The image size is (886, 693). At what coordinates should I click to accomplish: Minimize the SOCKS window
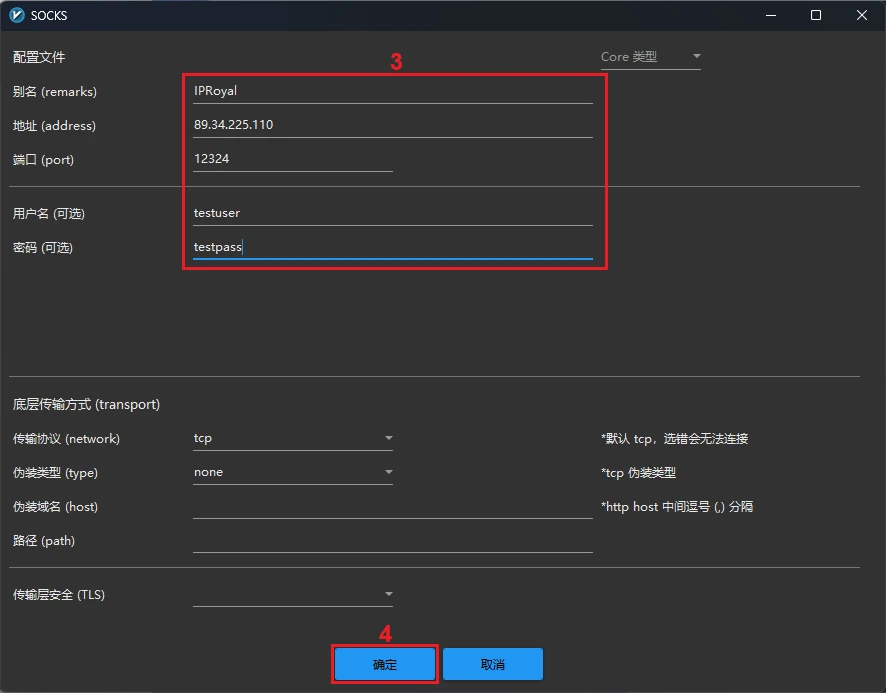click(770, 15)
